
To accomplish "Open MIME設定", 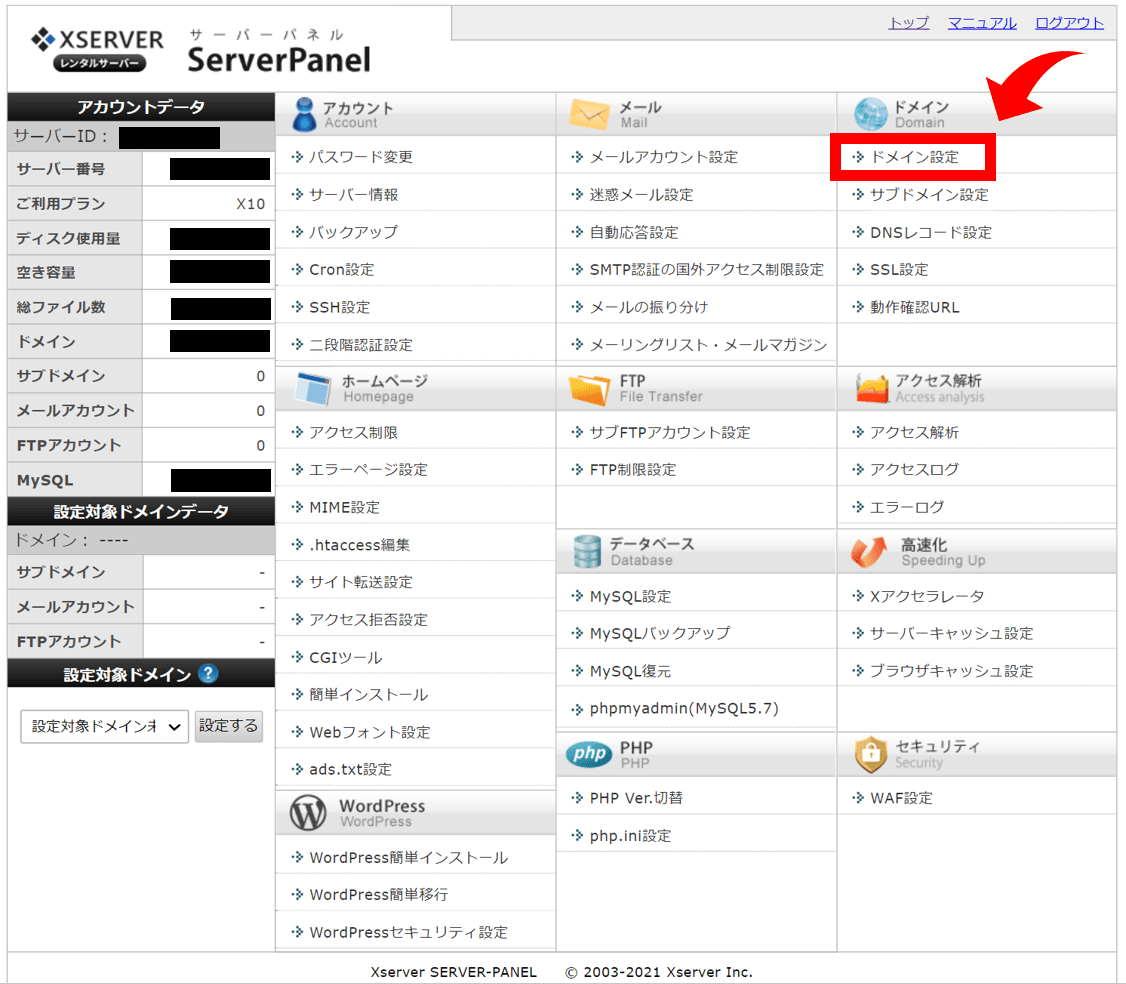I will tap(345, 507).
